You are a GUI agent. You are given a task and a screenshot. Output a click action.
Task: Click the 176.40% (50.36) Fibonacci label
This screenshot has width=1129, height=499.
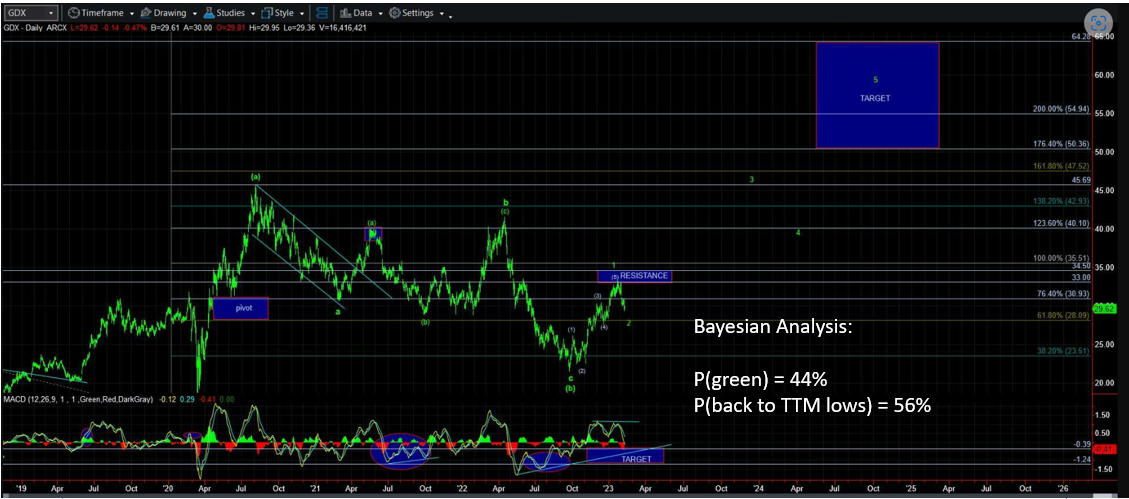point(1060,143)
